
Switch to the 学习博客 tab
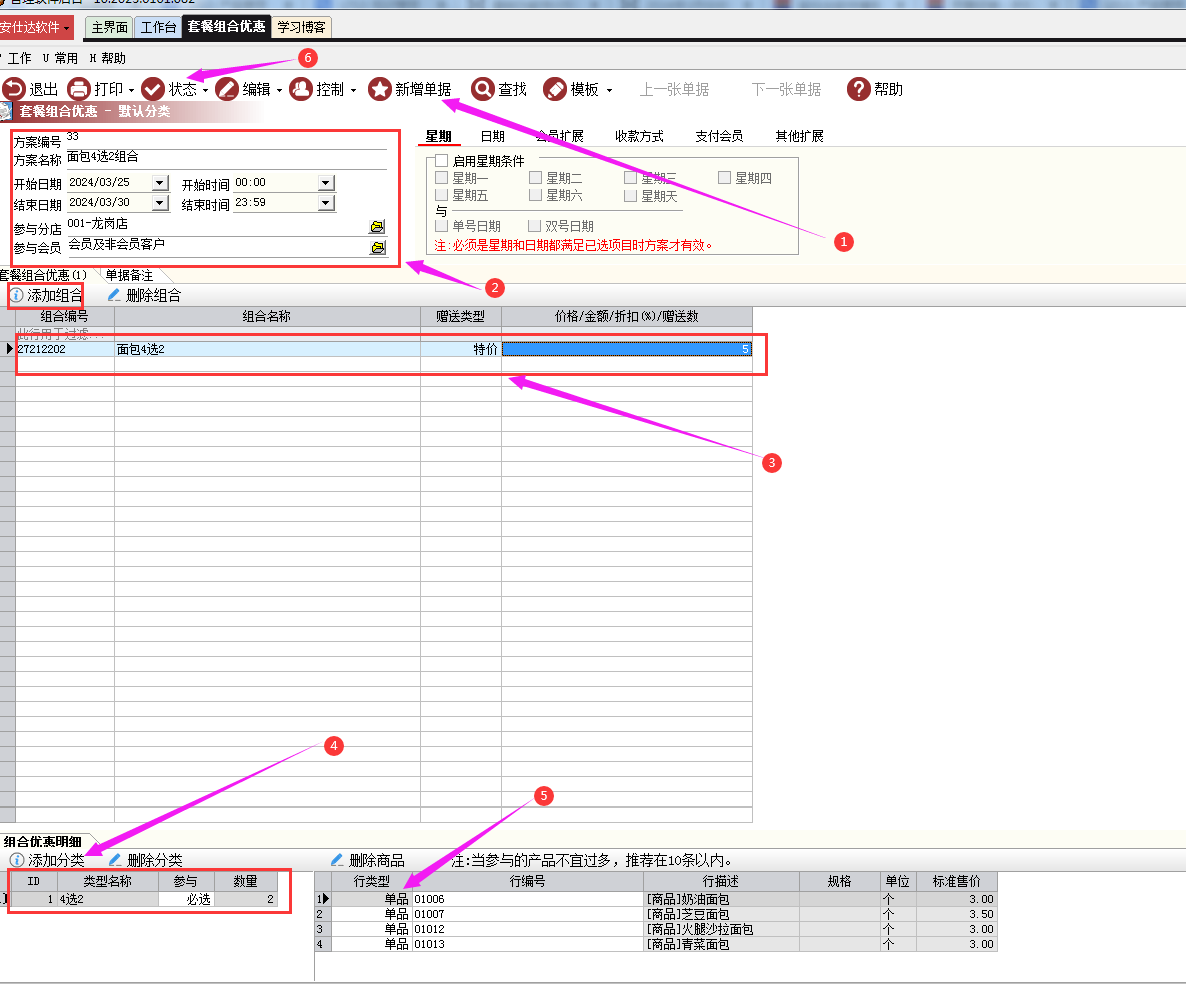click(301, 27)
